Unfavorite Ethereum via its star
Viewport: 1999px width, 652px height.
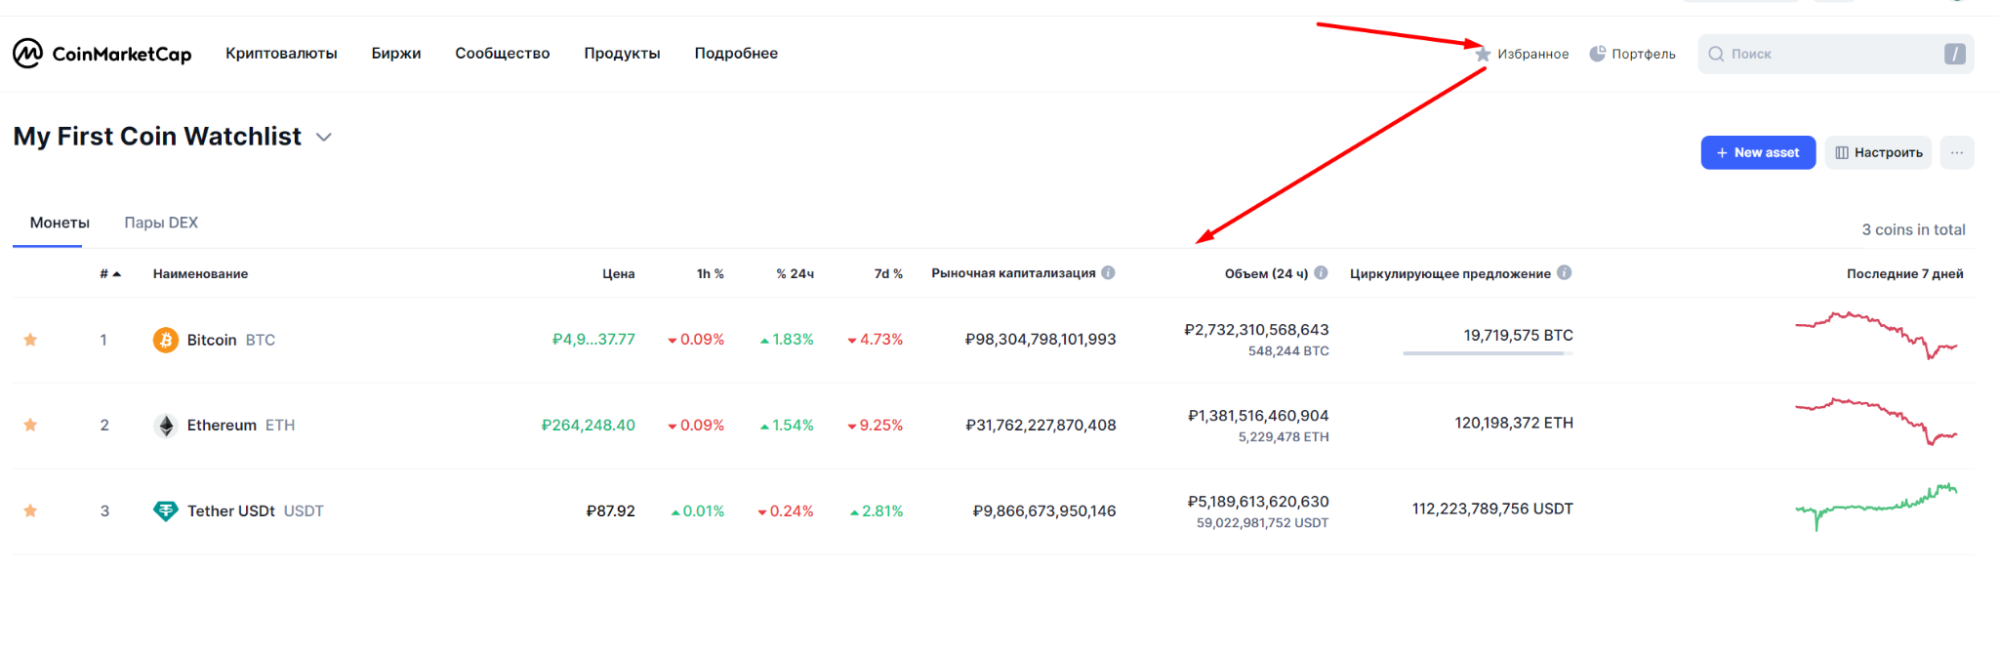(31, 425)
